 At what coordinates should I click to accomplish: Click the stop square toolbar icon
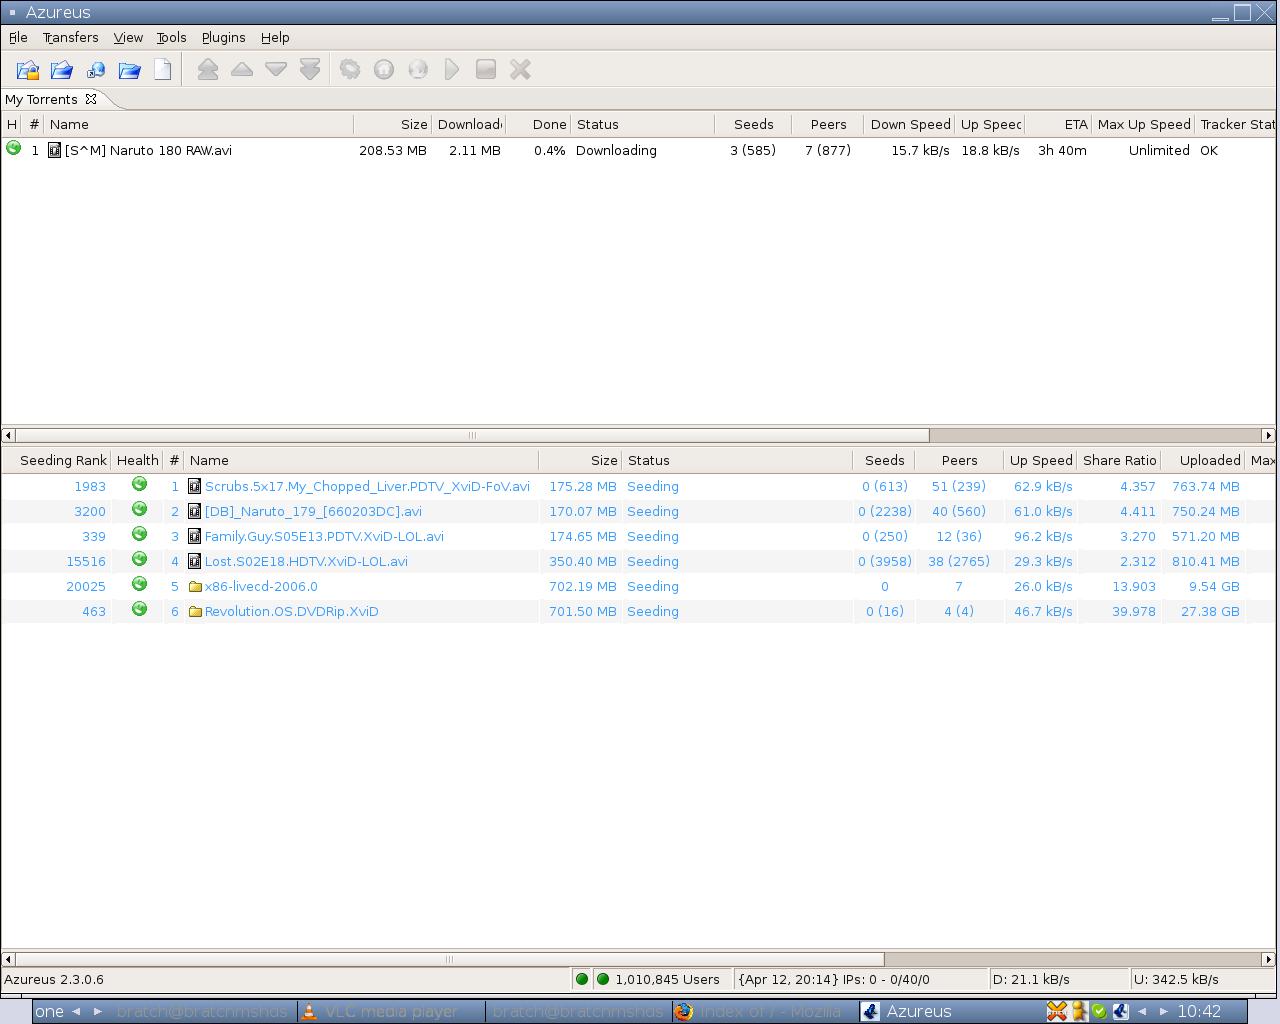click(486, 69)
